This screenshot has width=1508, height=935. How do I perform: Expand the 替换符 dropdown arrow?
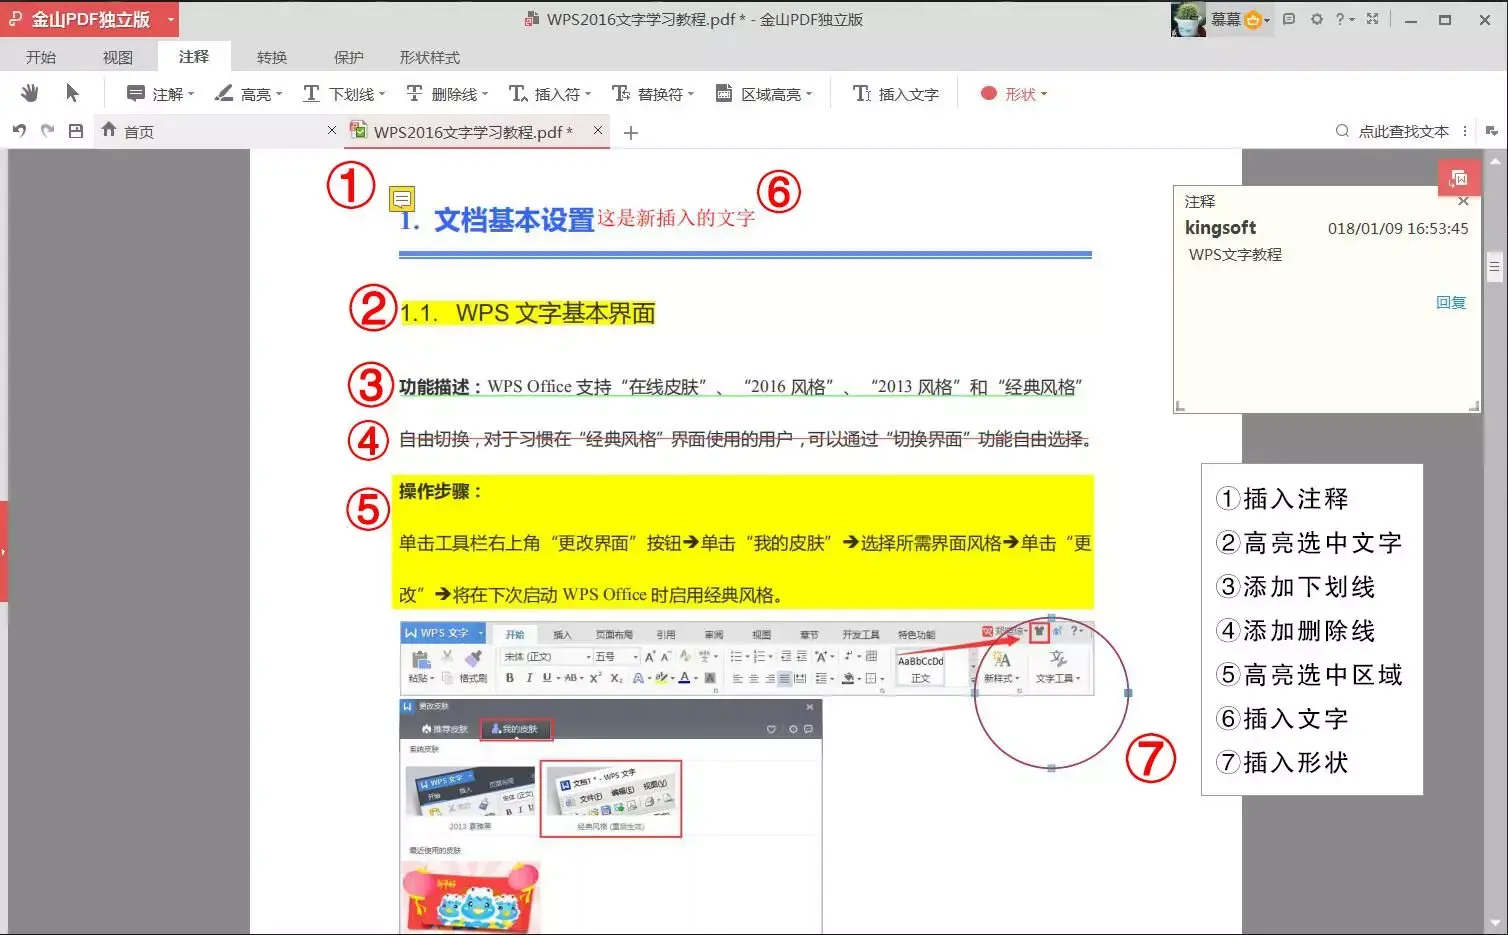[691, 94]
